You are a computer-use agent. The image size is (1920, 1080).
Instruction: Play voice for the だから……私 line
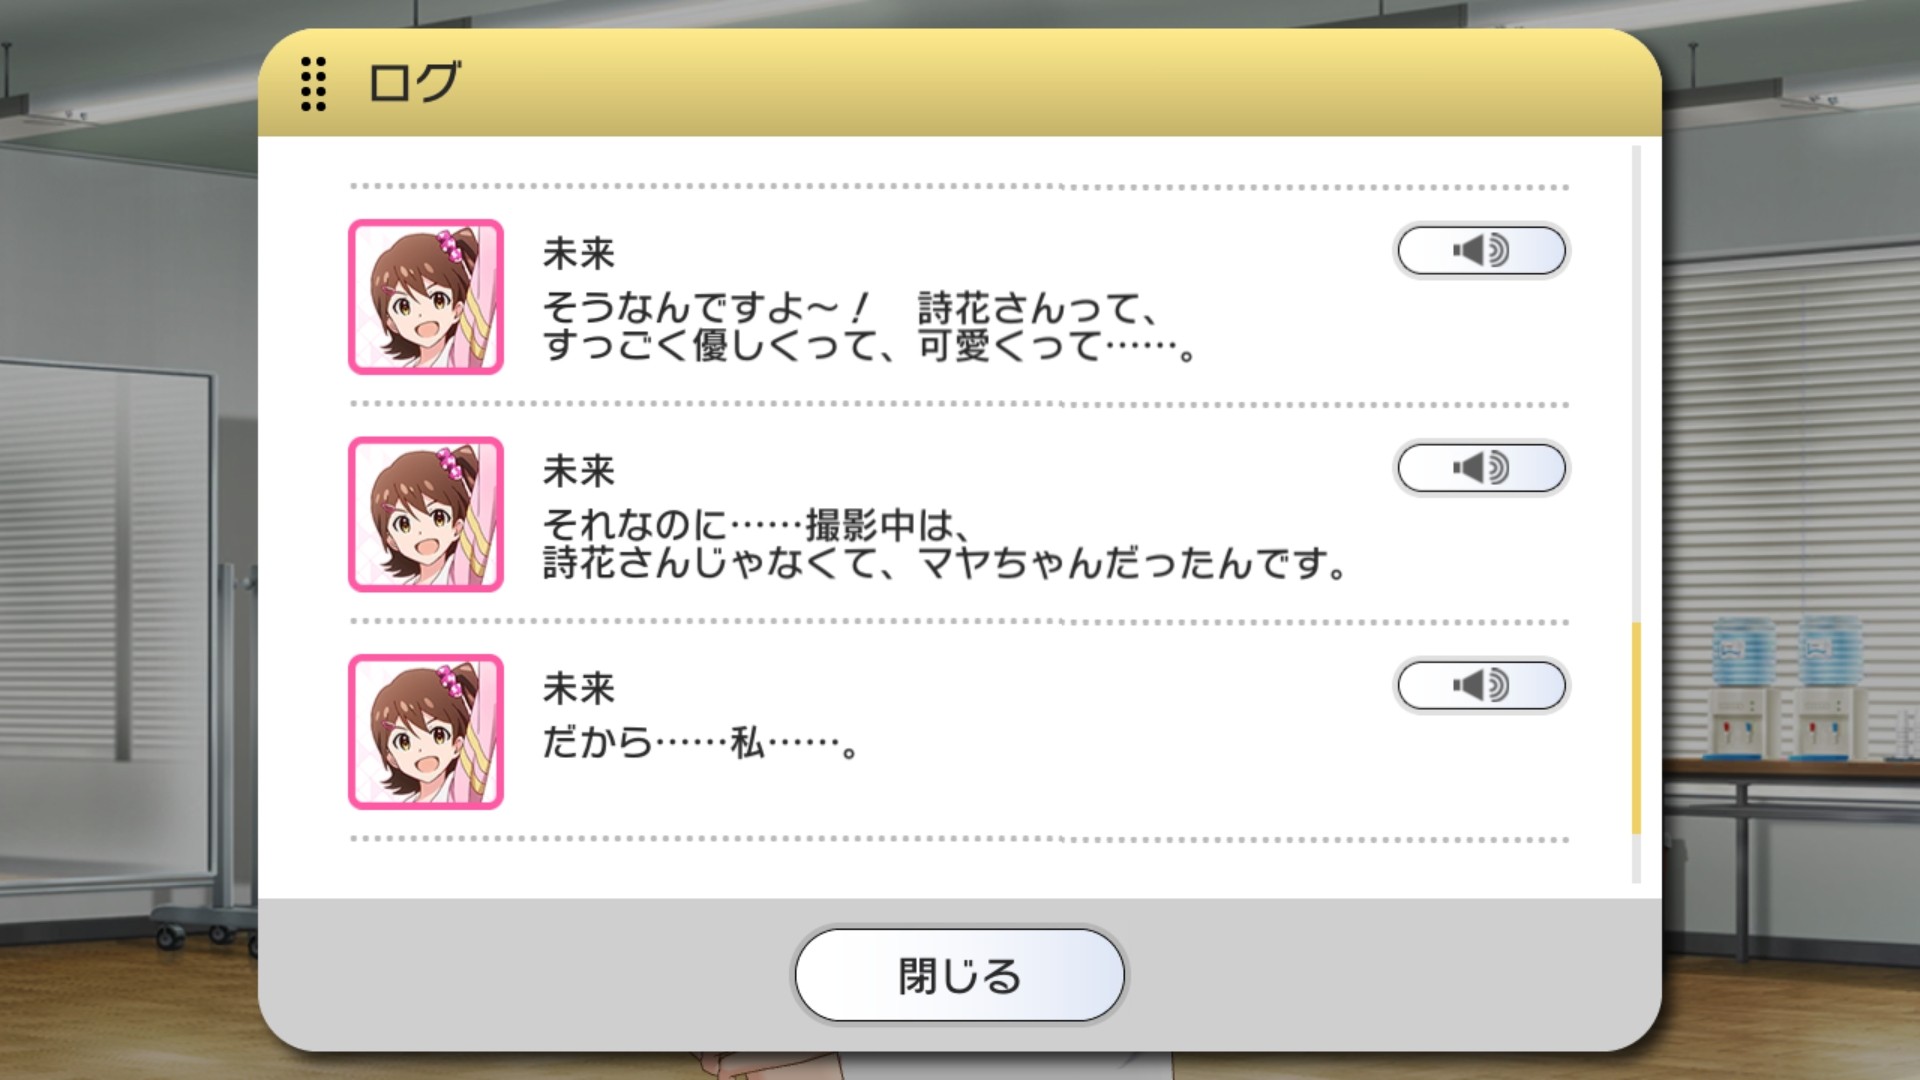(1481, 686)
